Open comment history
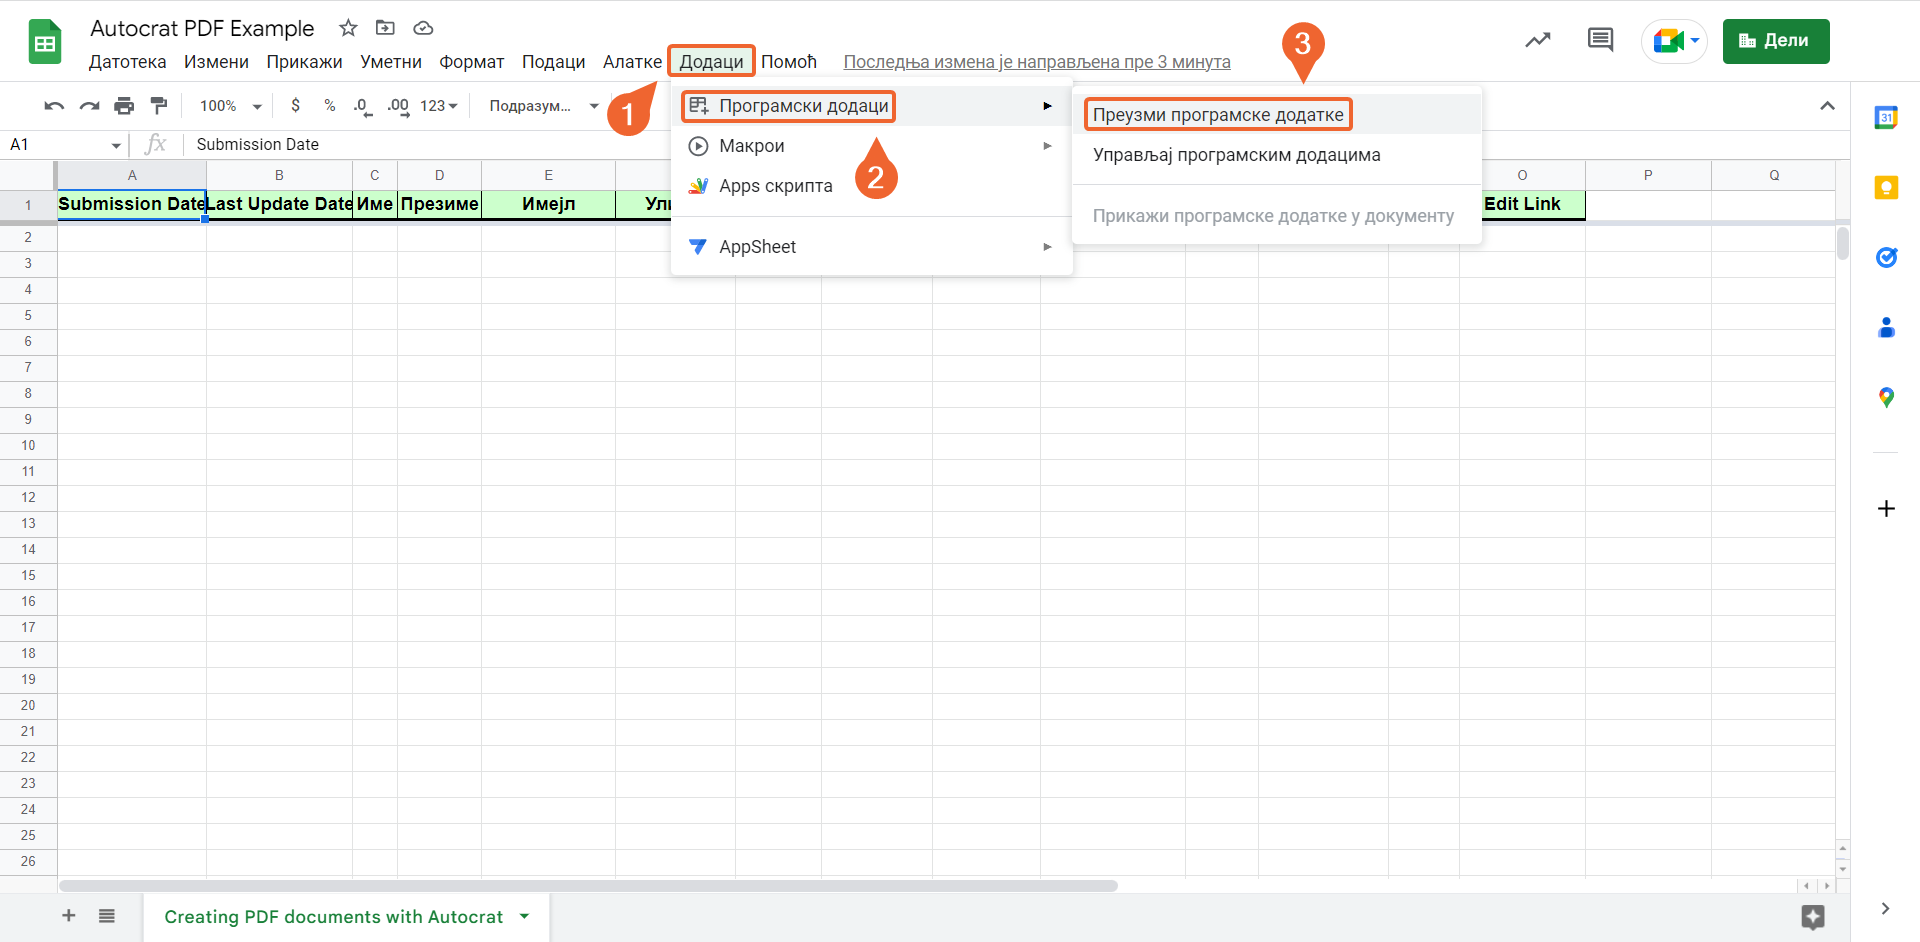 (1600, 41)
